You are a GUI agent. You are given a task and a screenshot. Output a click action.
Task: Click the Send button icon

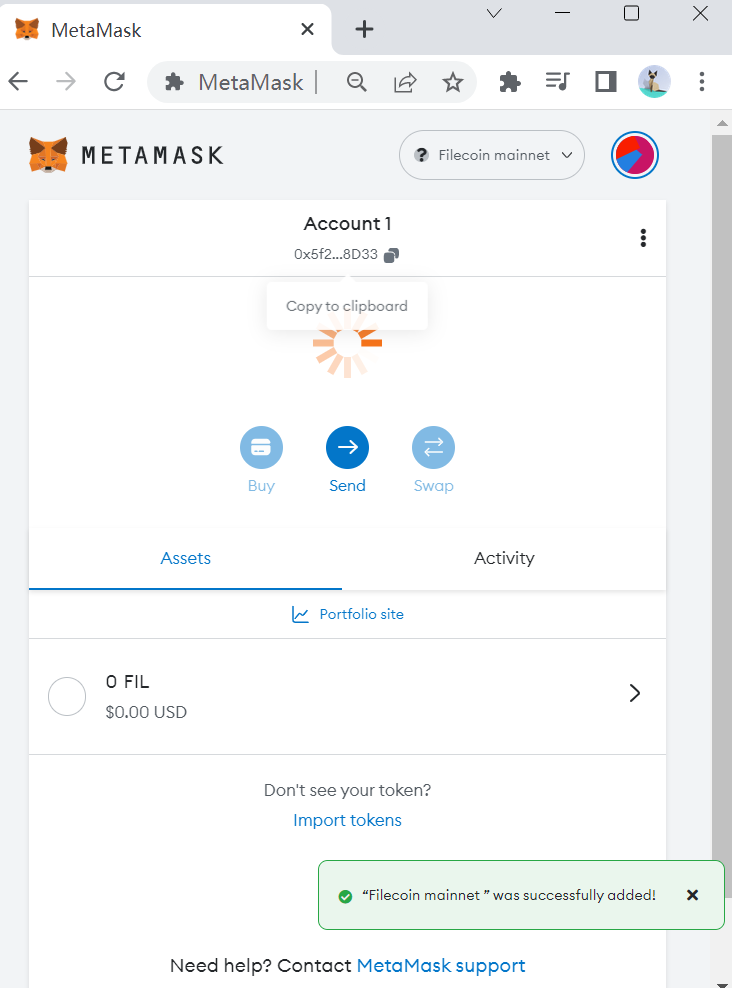tap(347, 448)
